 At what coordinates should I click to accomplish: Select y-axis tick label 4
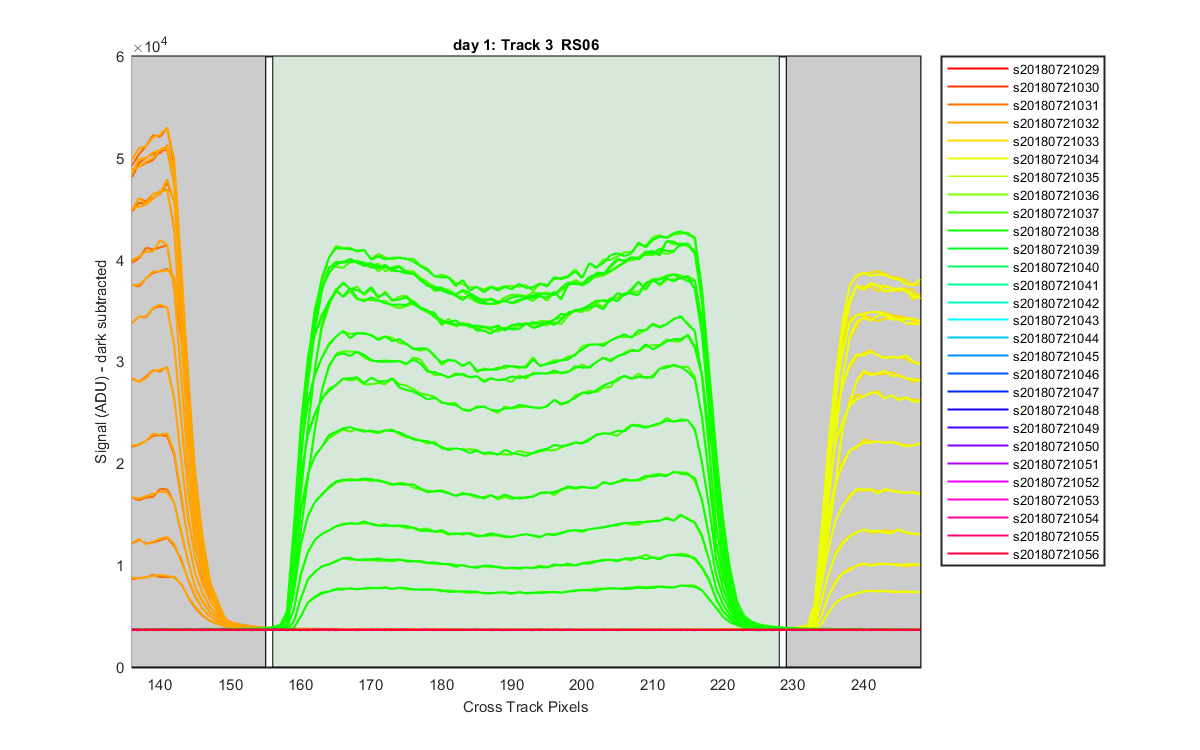[x=121, y=261]
